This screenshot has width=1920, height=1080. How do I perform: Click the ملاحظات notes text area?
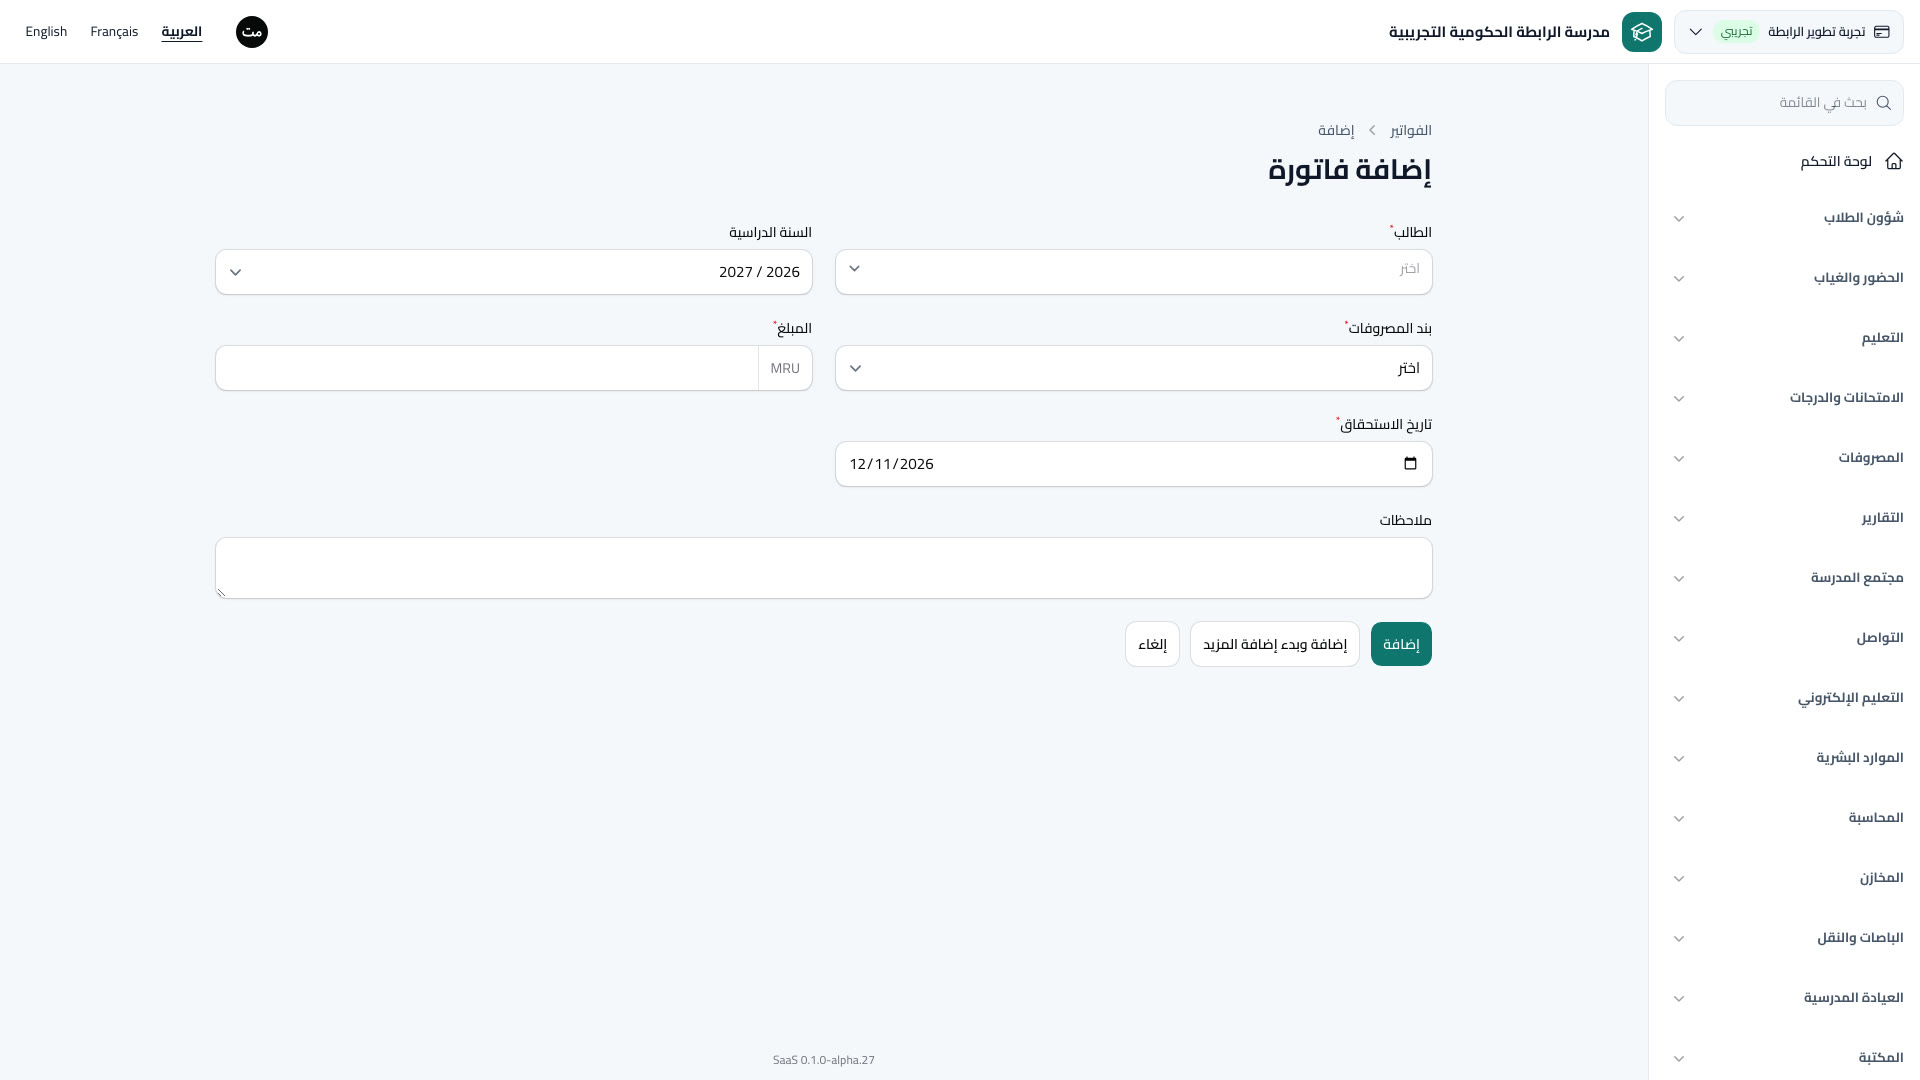point(823,568)
